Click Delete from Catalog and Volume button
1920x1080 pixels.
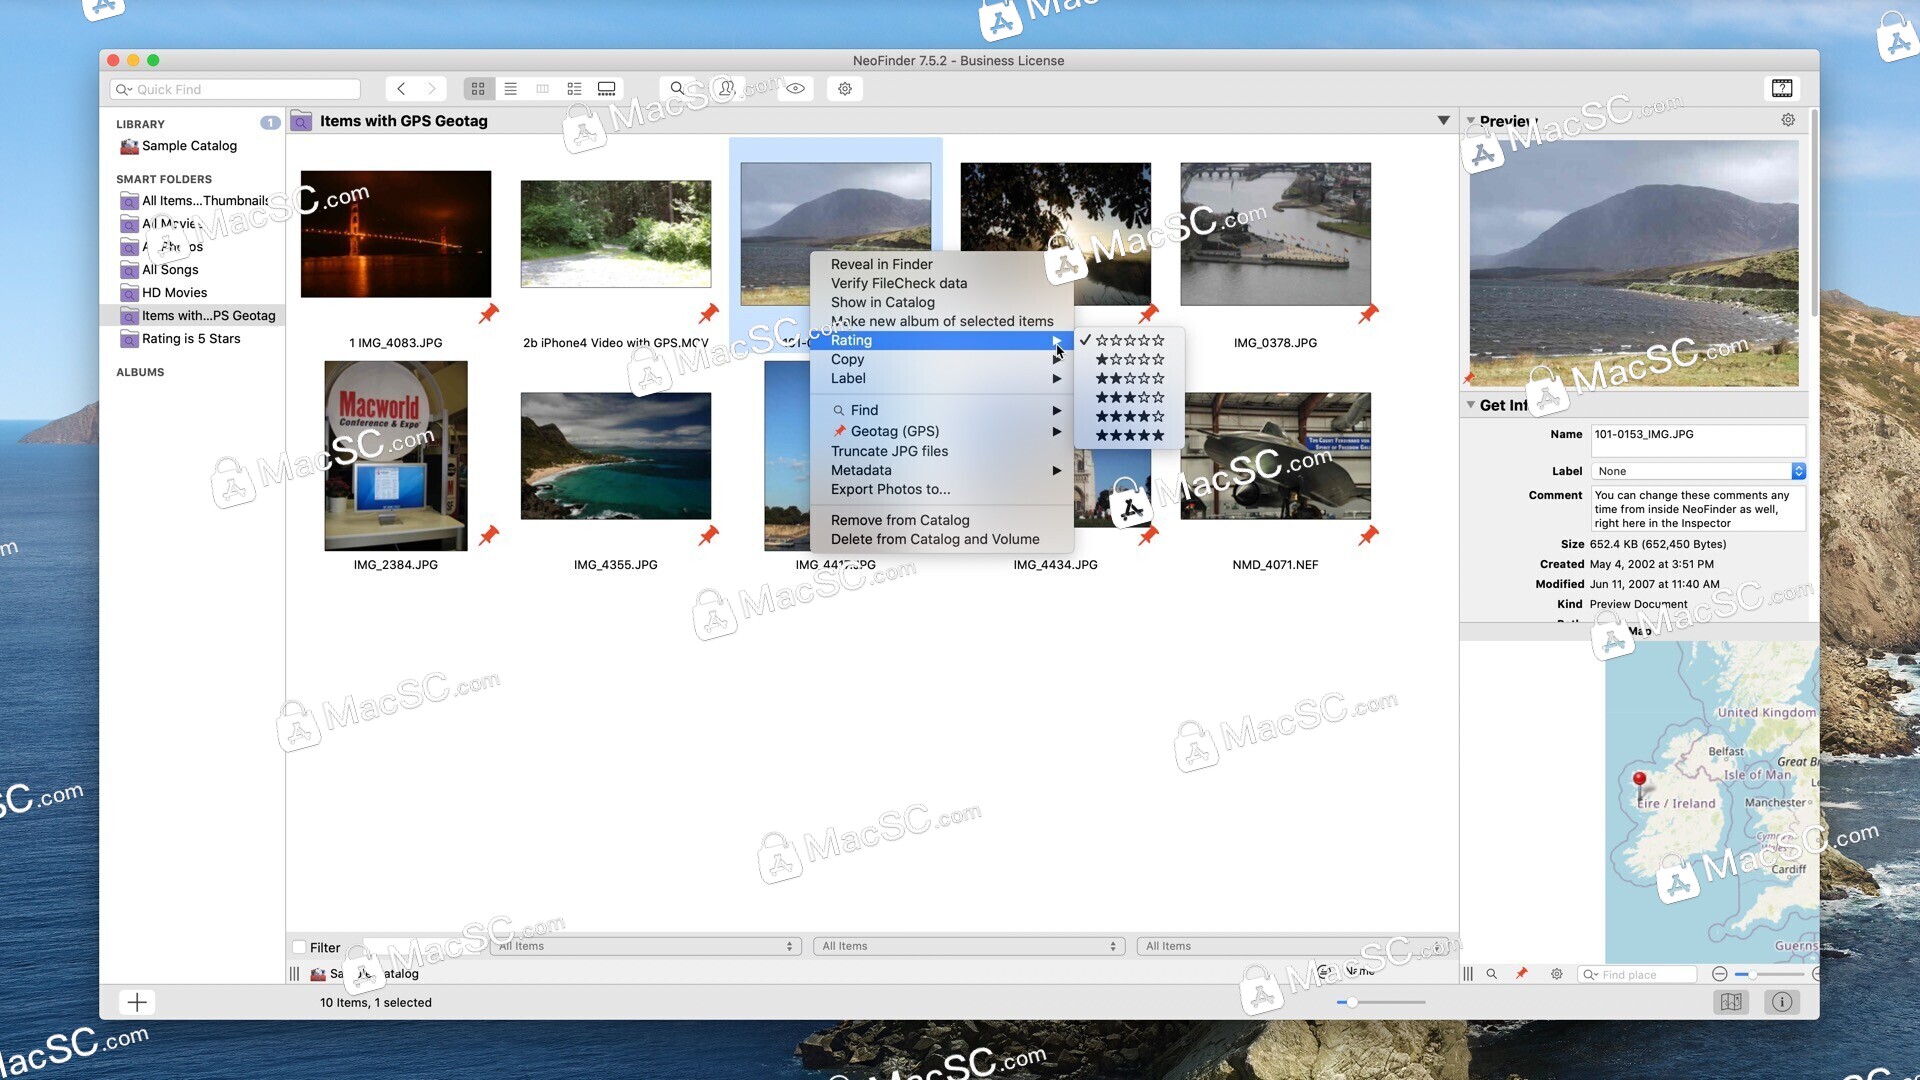(935, 538)
